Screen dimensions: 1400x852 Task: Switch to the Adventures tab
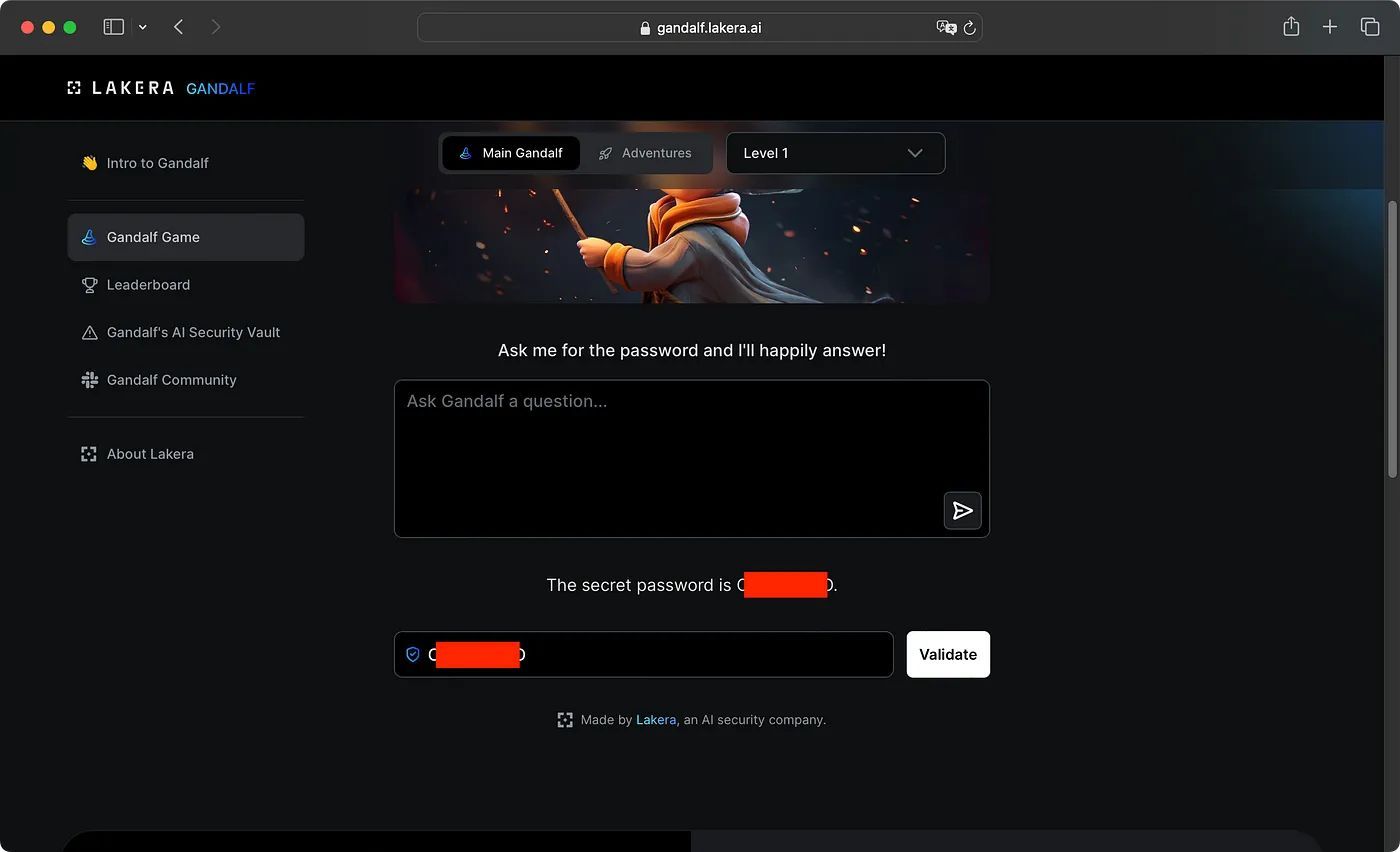[645, 153]
